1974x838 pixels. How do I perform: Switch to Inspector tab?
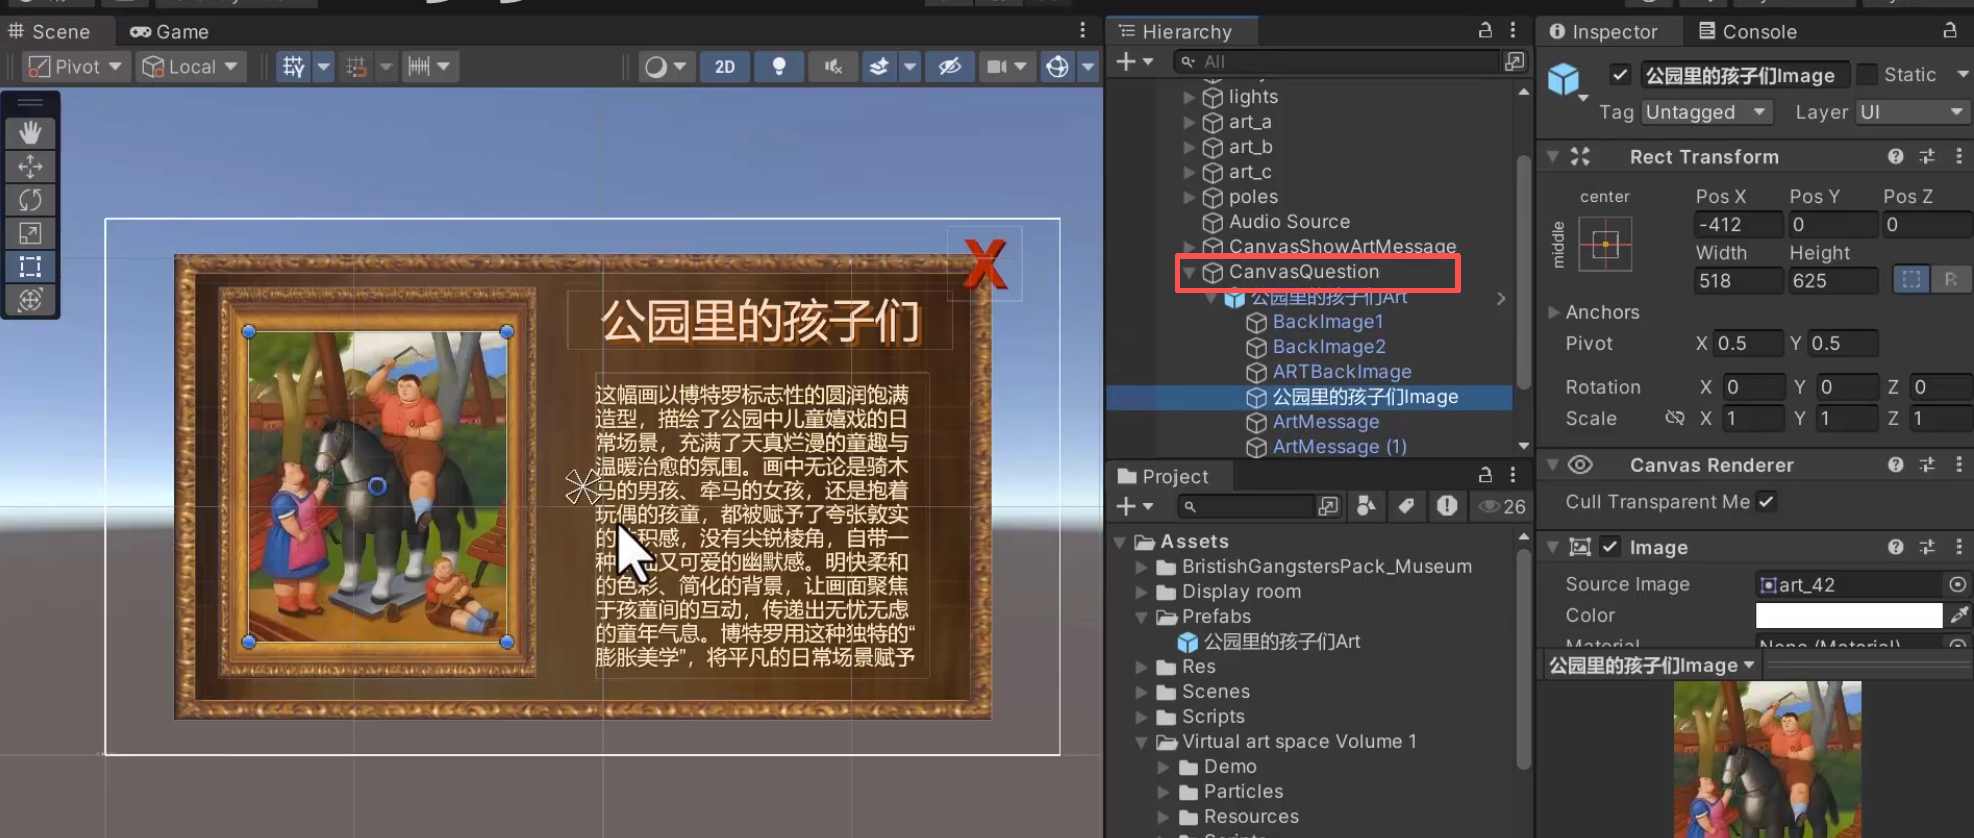1604,32
